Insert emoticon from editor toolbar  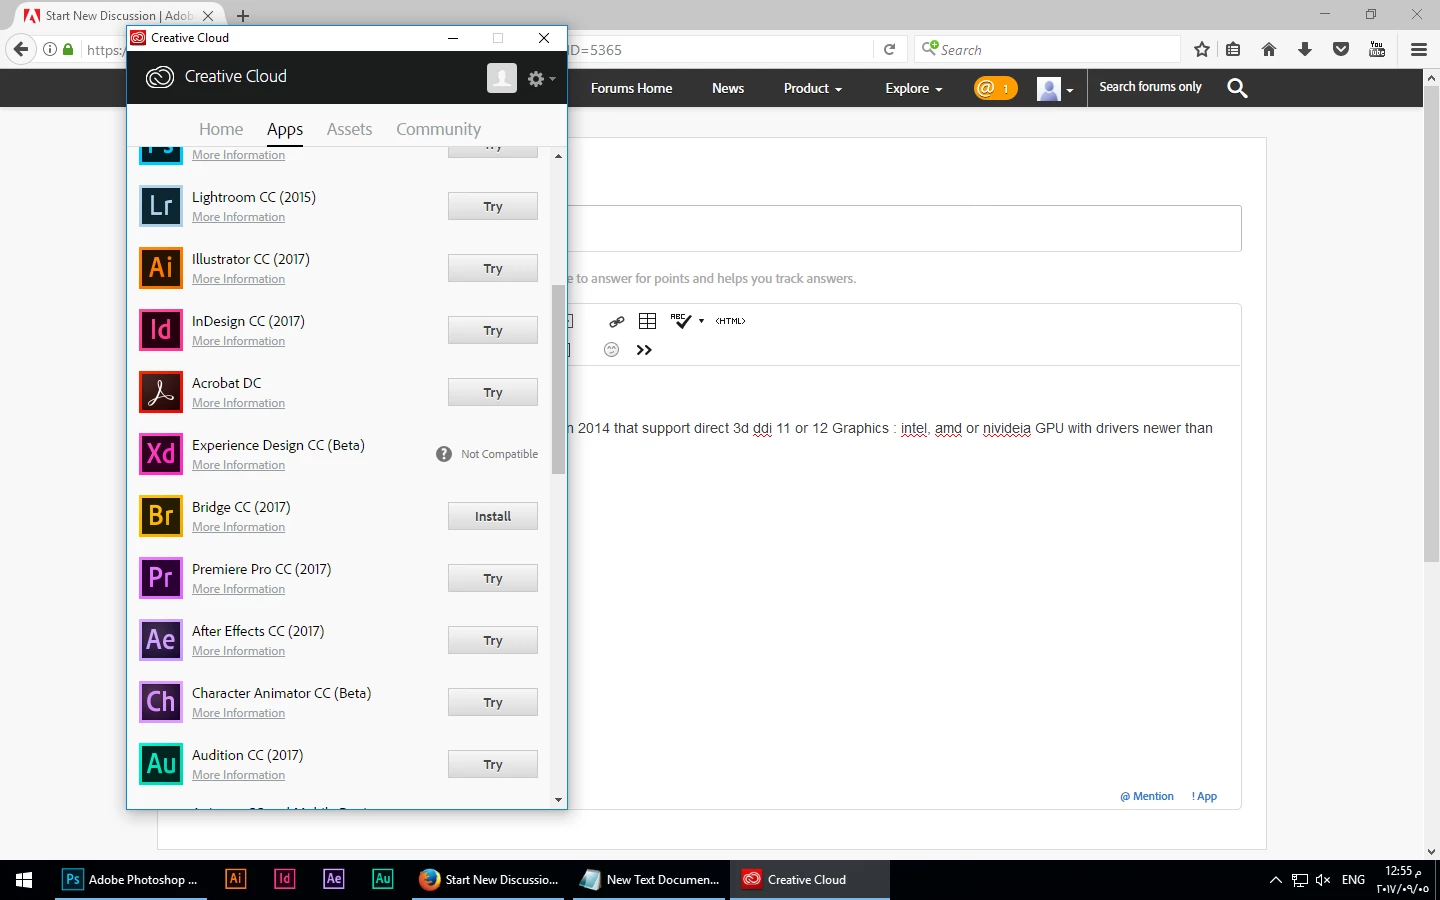[x=612, y=349]
